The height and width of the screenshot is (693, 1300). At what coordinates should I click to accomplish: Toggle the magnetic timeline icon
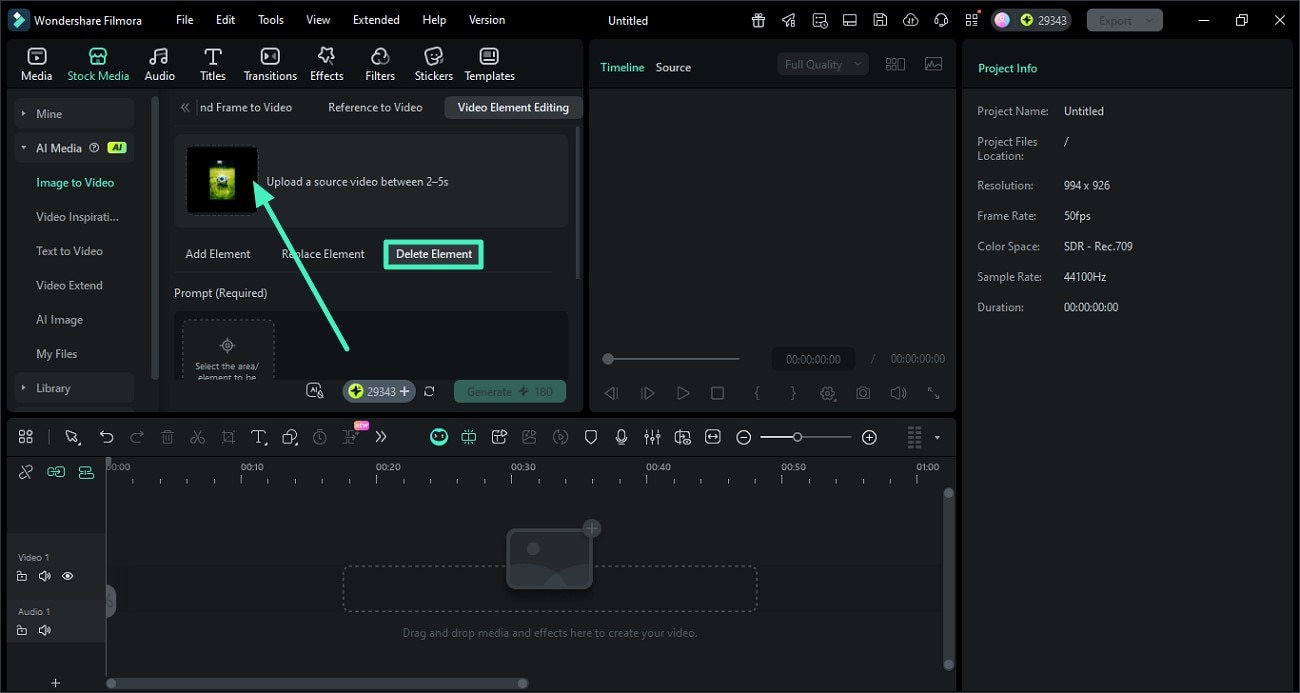tap(86, 472)
